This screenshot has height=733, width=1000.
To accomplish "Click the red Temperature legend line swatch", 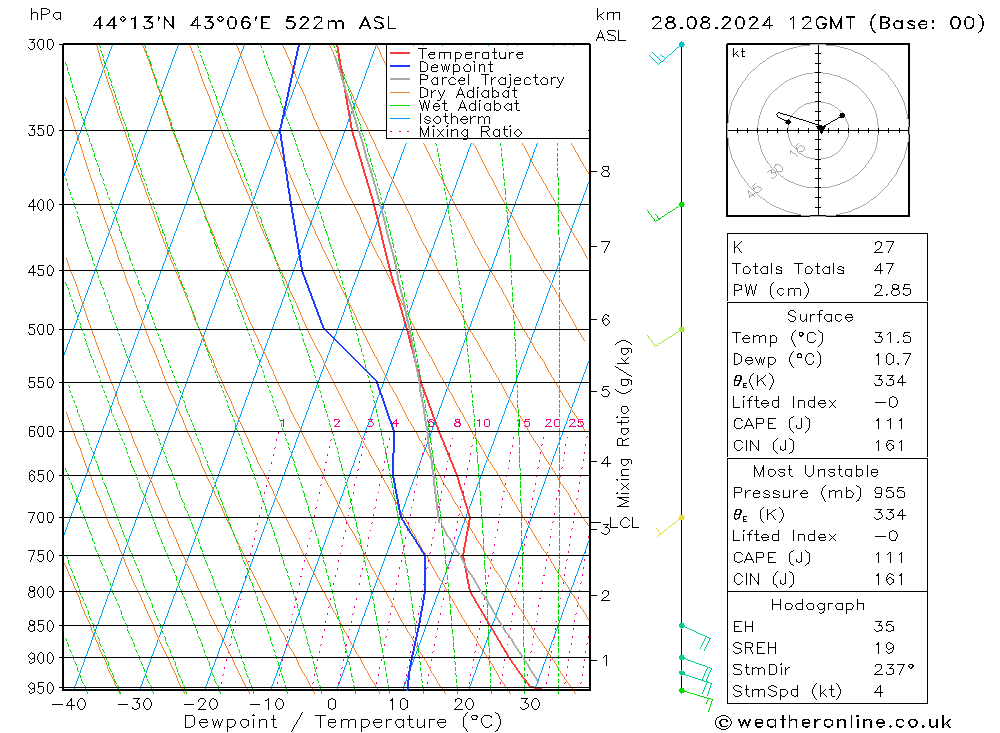I will pyautogui.click(x=400, y=54).
